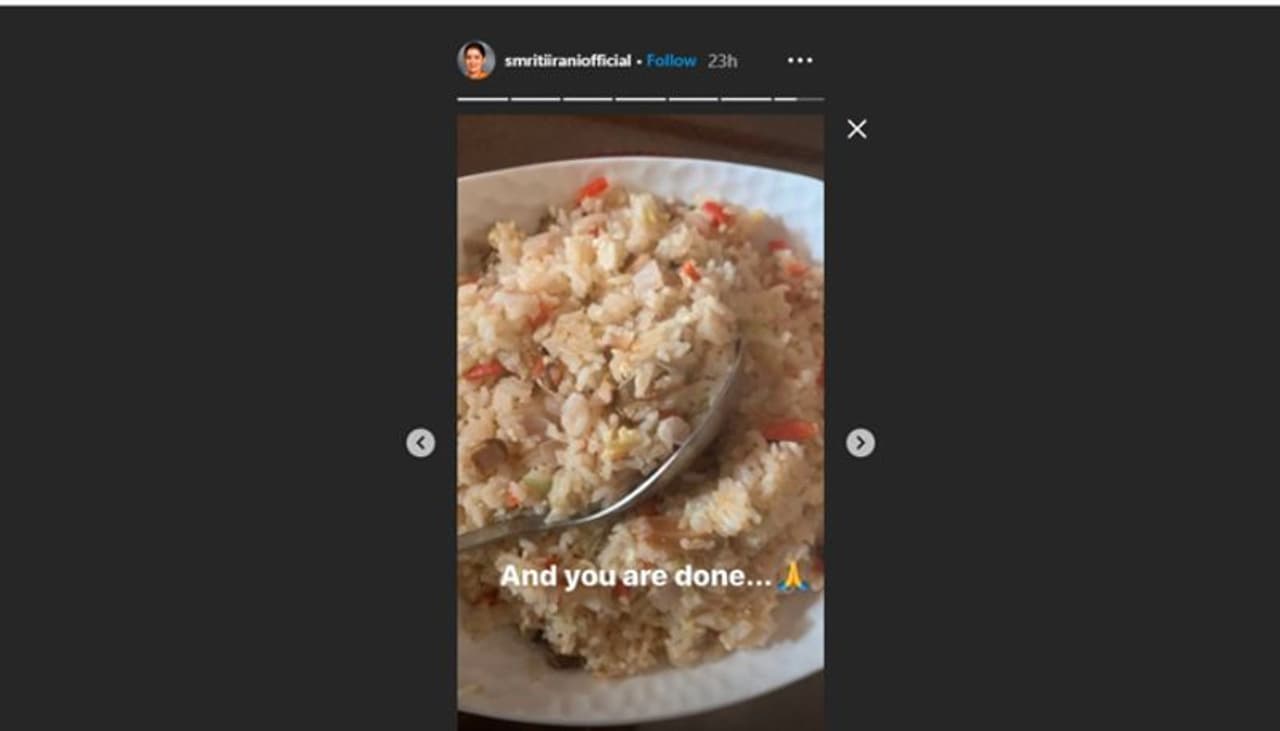Click the 'And you are done...' caption text
1280x731 pixels.
pos(636,577)
